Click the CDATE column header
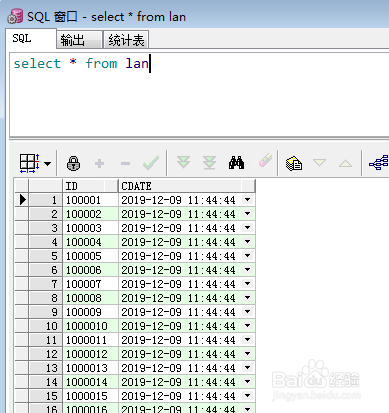The image size is (389, 413). point(186,186)
